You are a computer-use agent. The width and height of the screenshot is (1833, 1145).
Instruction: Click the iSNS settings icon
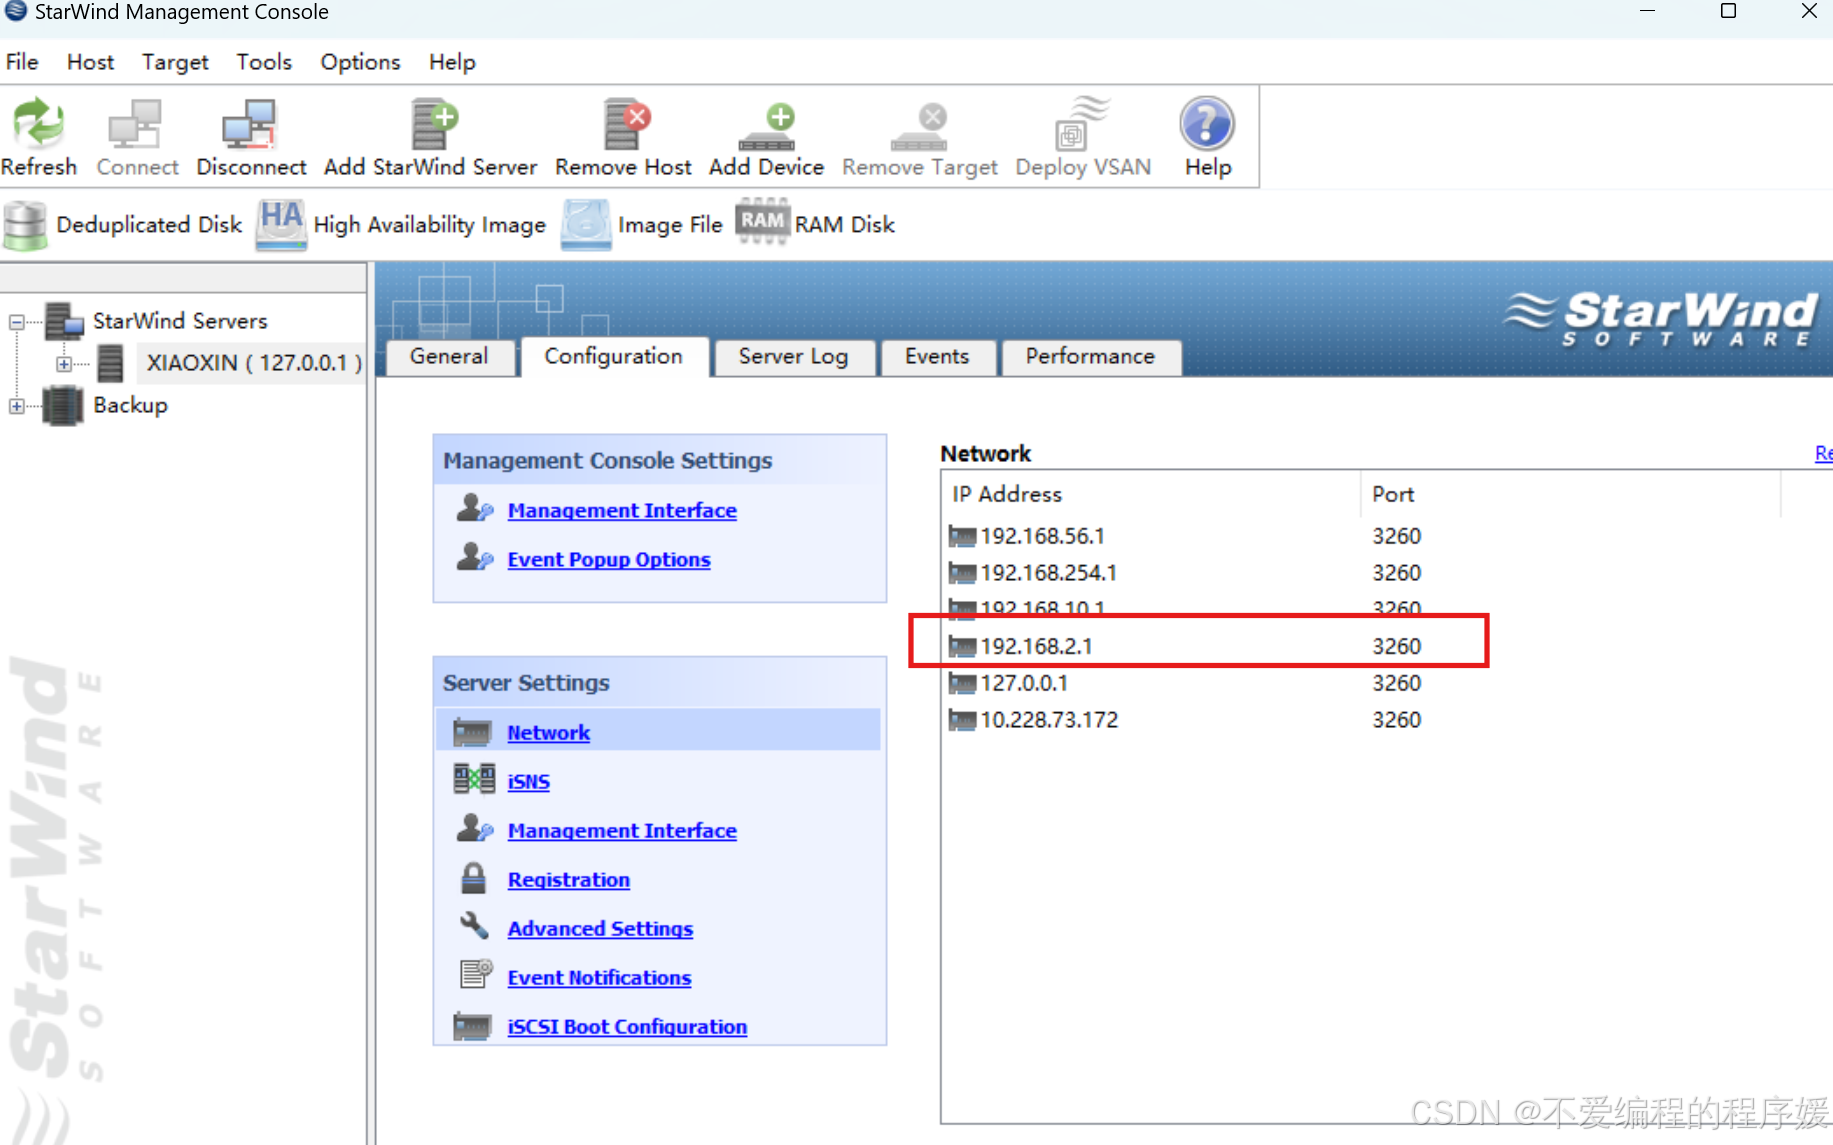click(474, 779)
